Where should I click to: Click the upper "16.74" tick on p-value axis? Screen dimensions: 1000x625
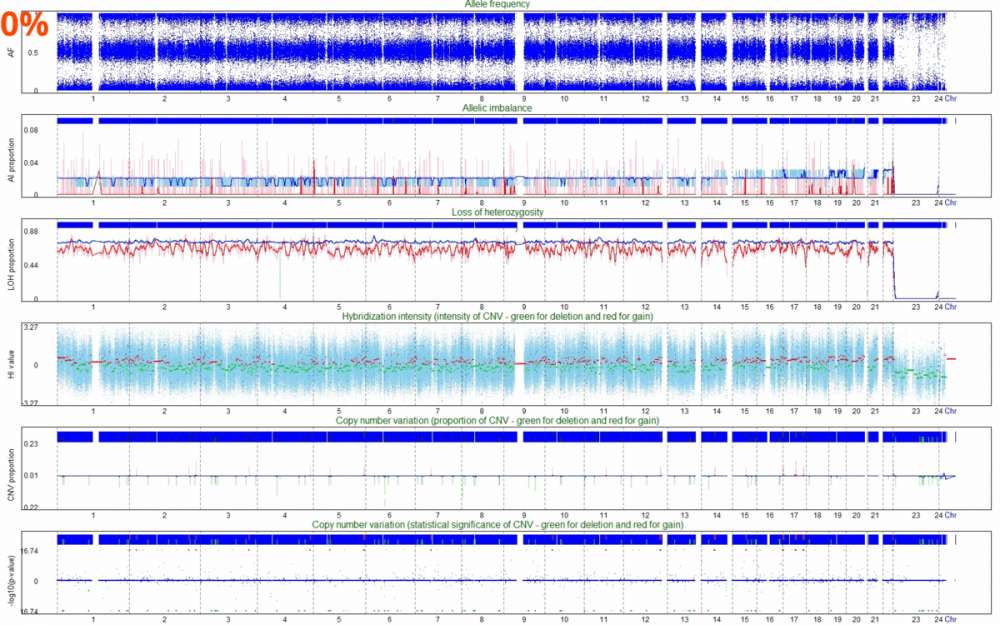click(x=29, y=551)
